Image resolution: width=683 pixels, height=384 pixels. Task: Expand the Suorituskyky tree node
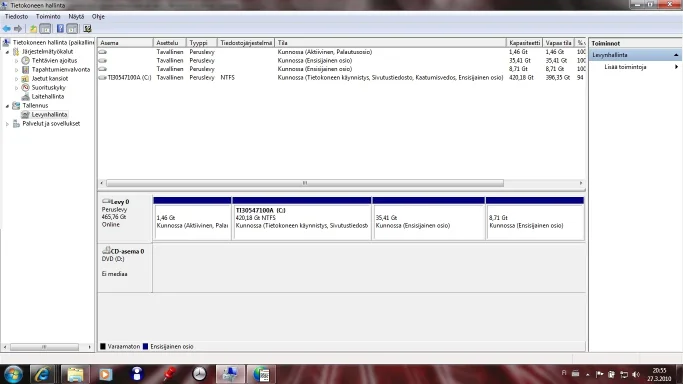tap(17, 88)
